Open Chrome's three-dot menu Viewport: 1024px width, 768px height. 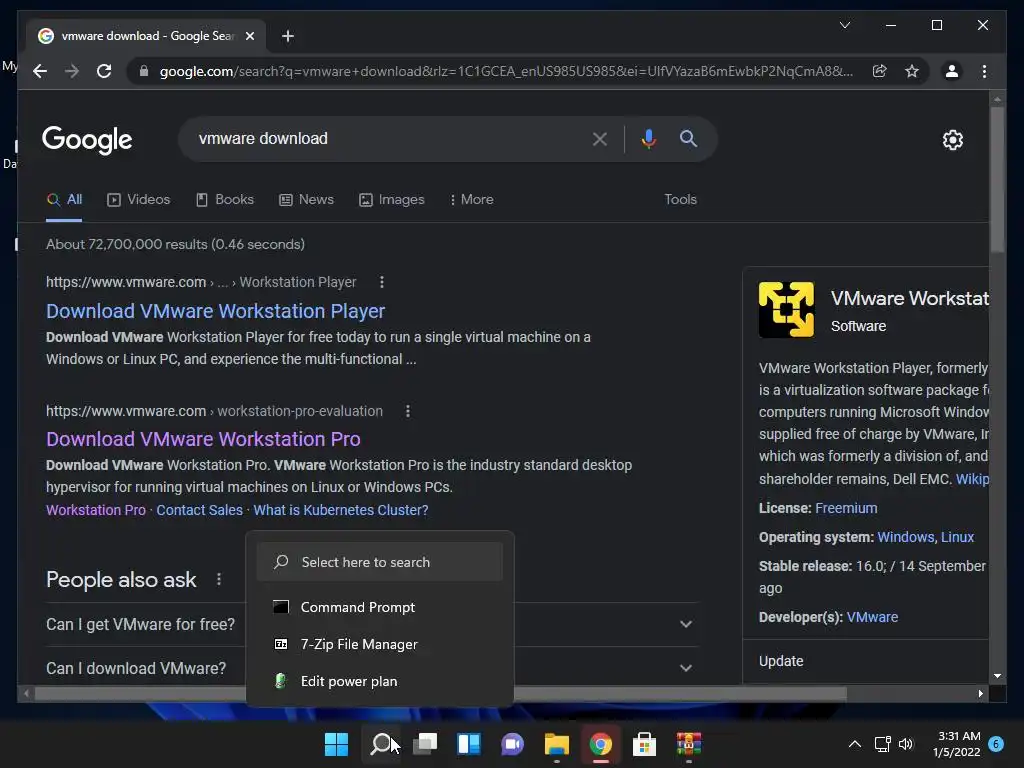tap(984, 71)
